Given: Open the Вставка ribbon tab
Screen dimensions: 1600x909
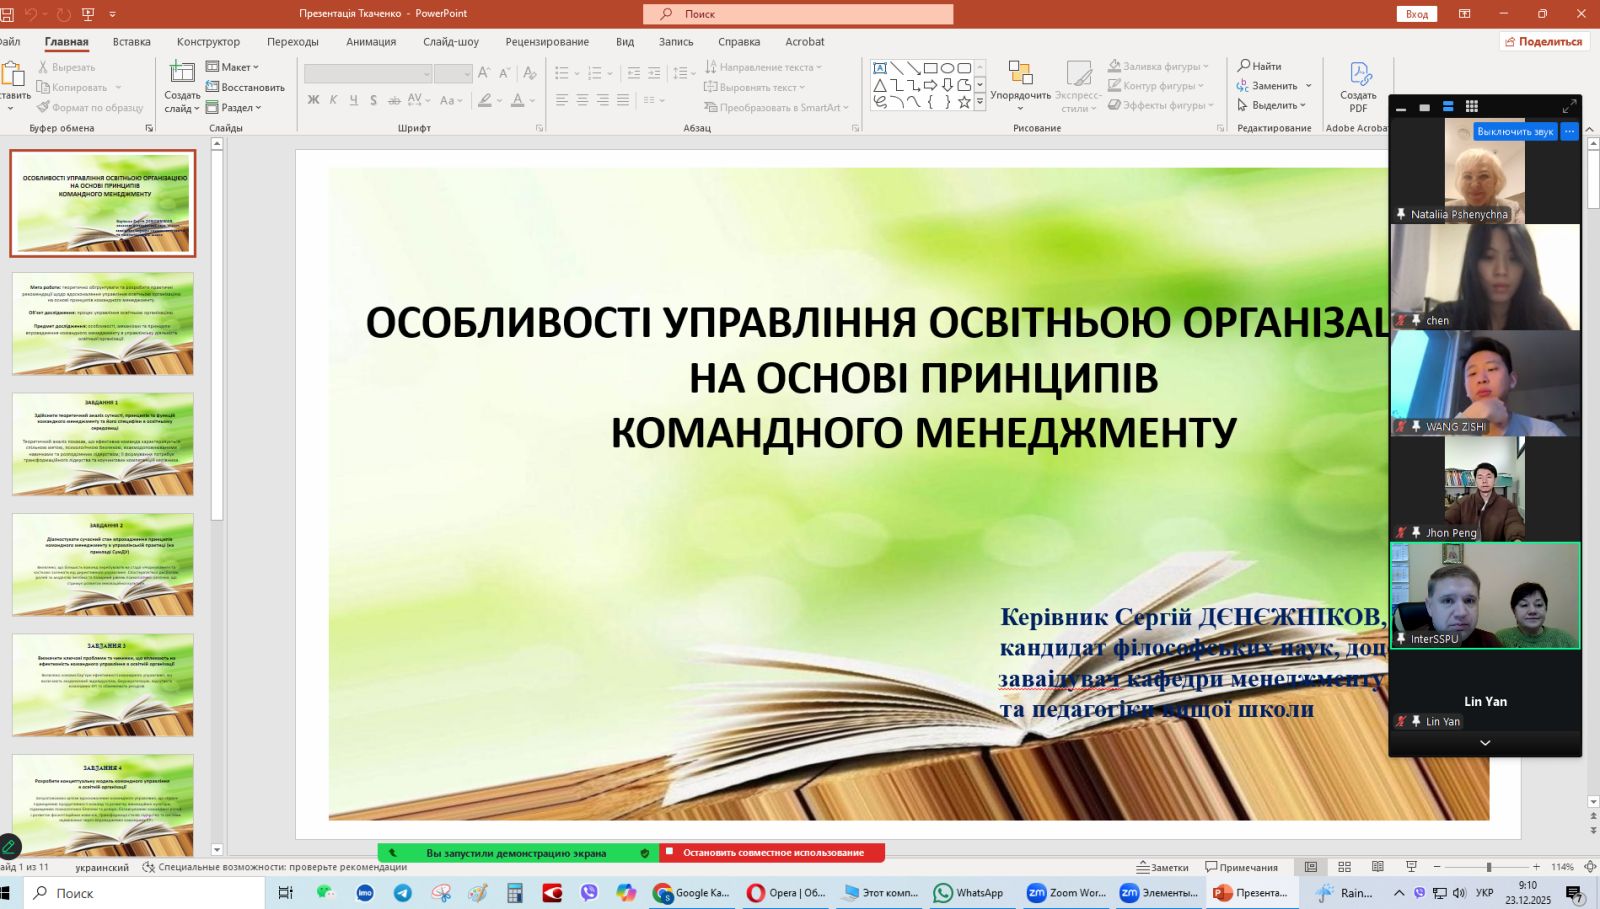Looking at the screenshot, I should 131,42.
